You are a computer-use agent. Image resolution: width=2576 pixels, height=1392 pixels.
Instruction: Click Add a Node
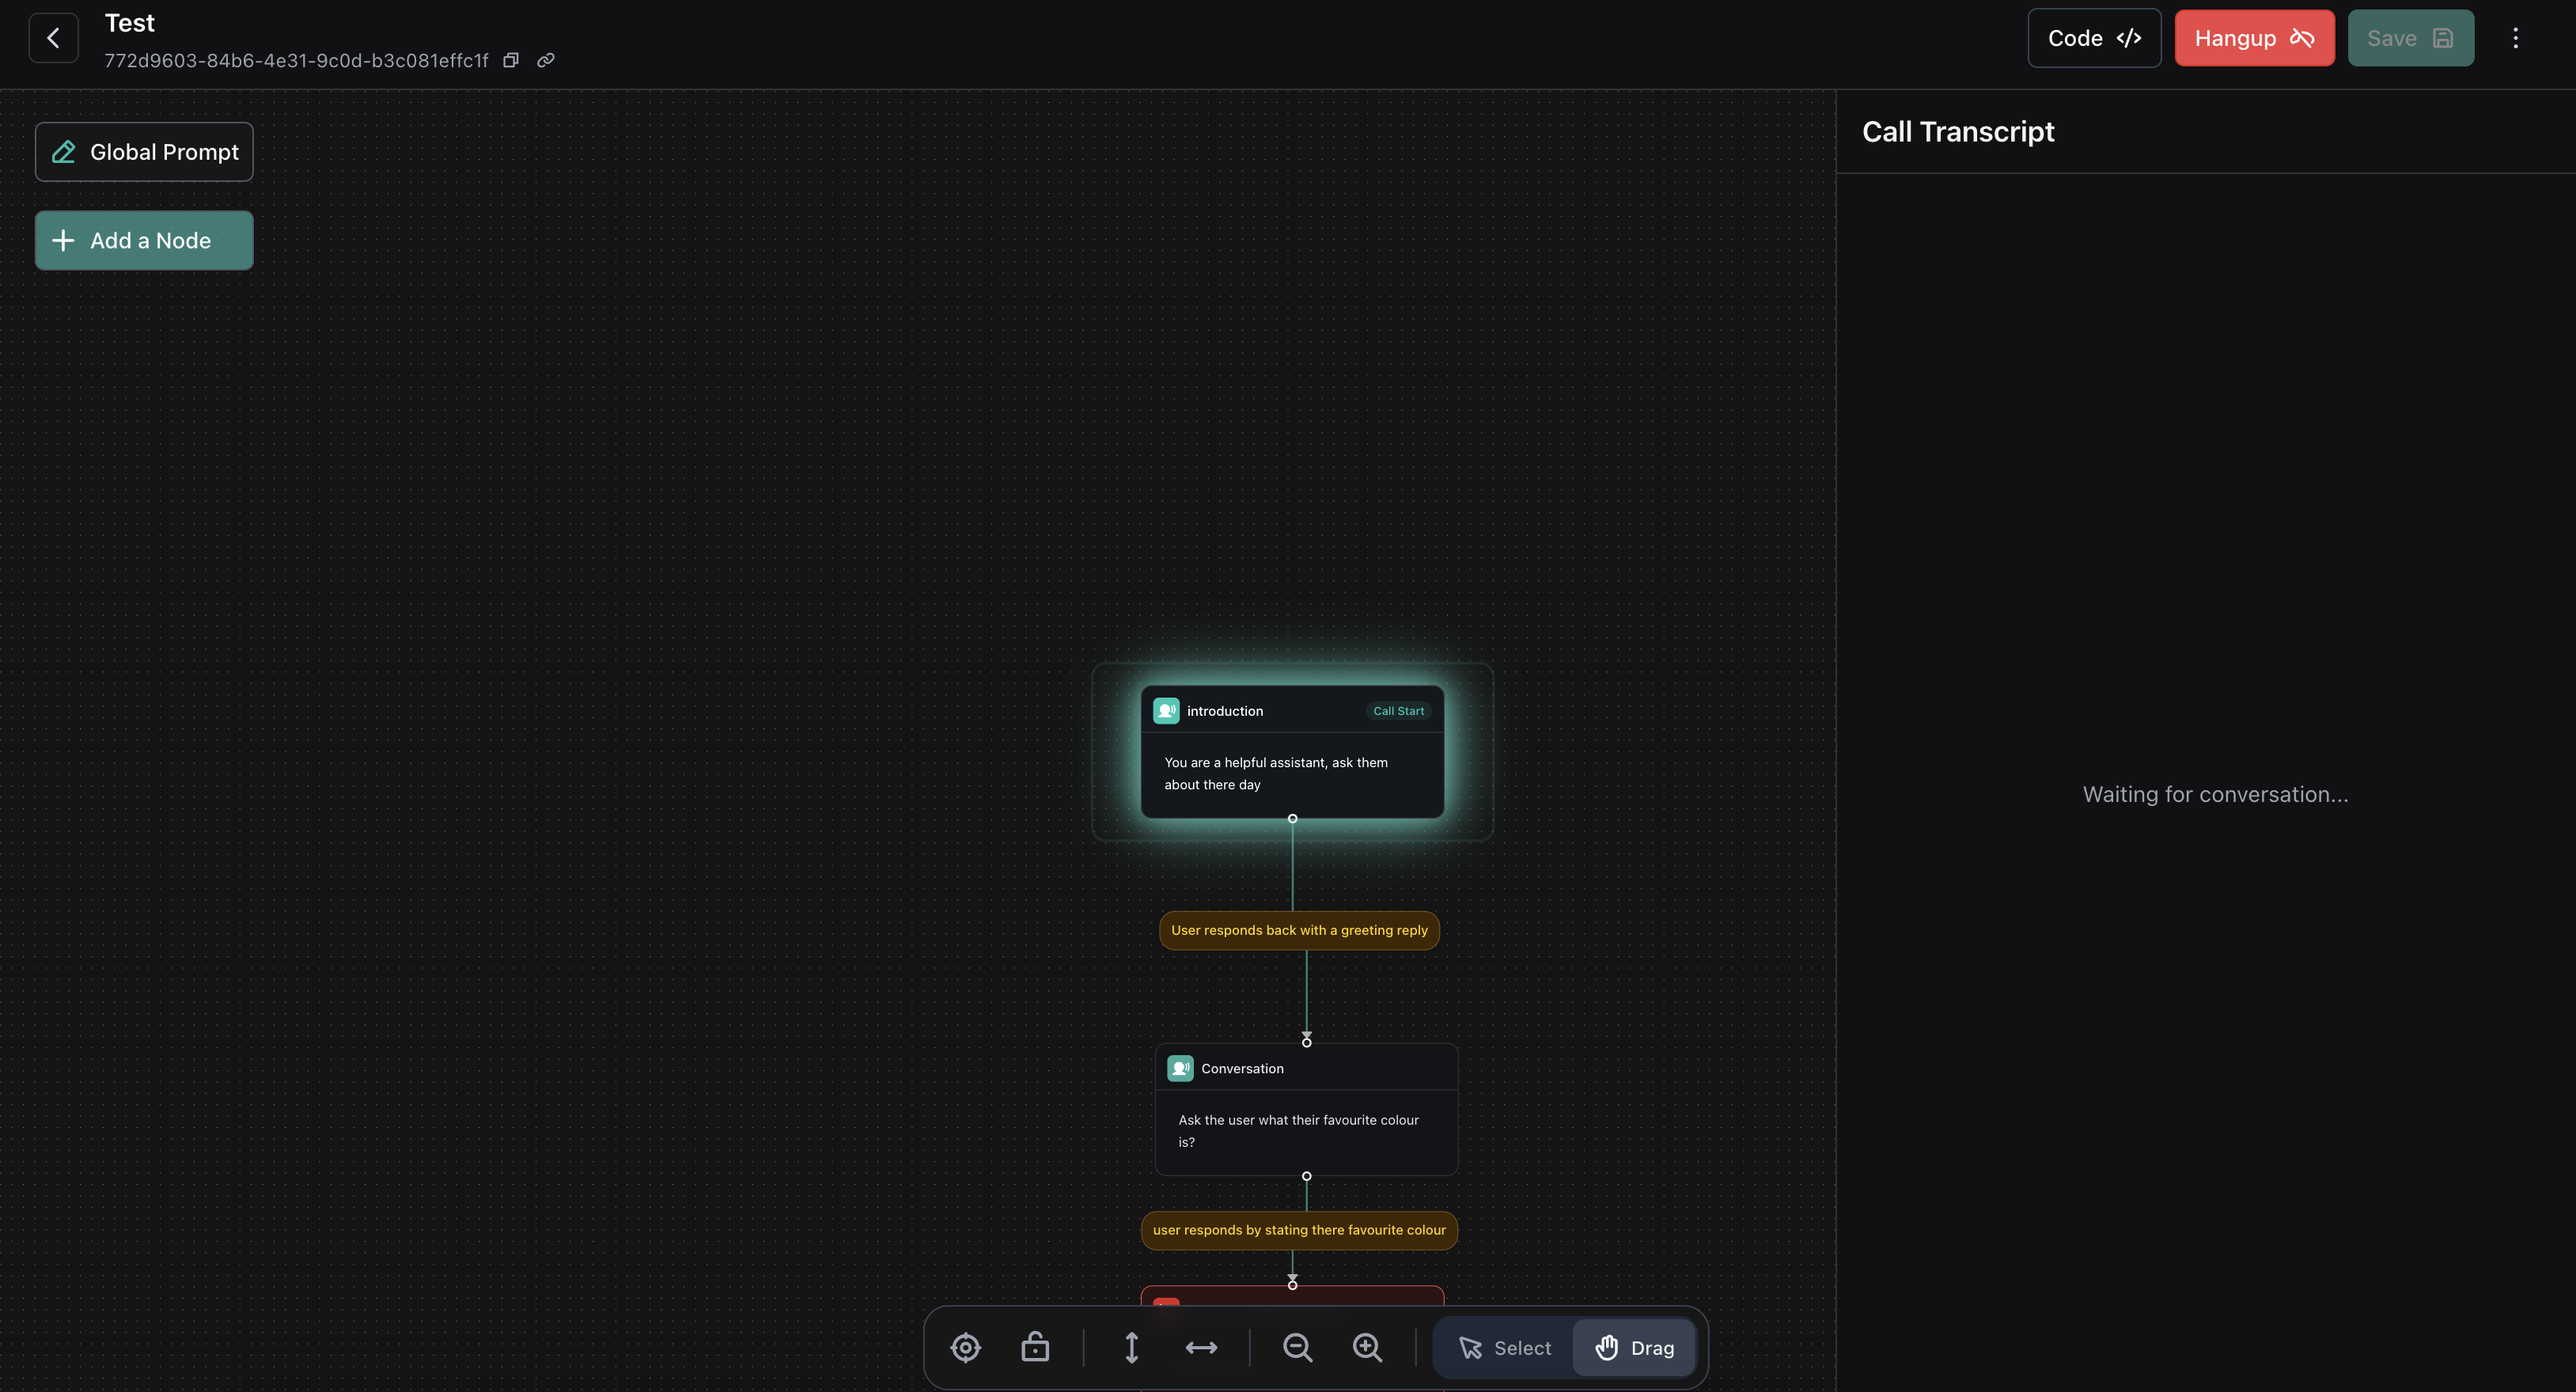coord(144,240)
